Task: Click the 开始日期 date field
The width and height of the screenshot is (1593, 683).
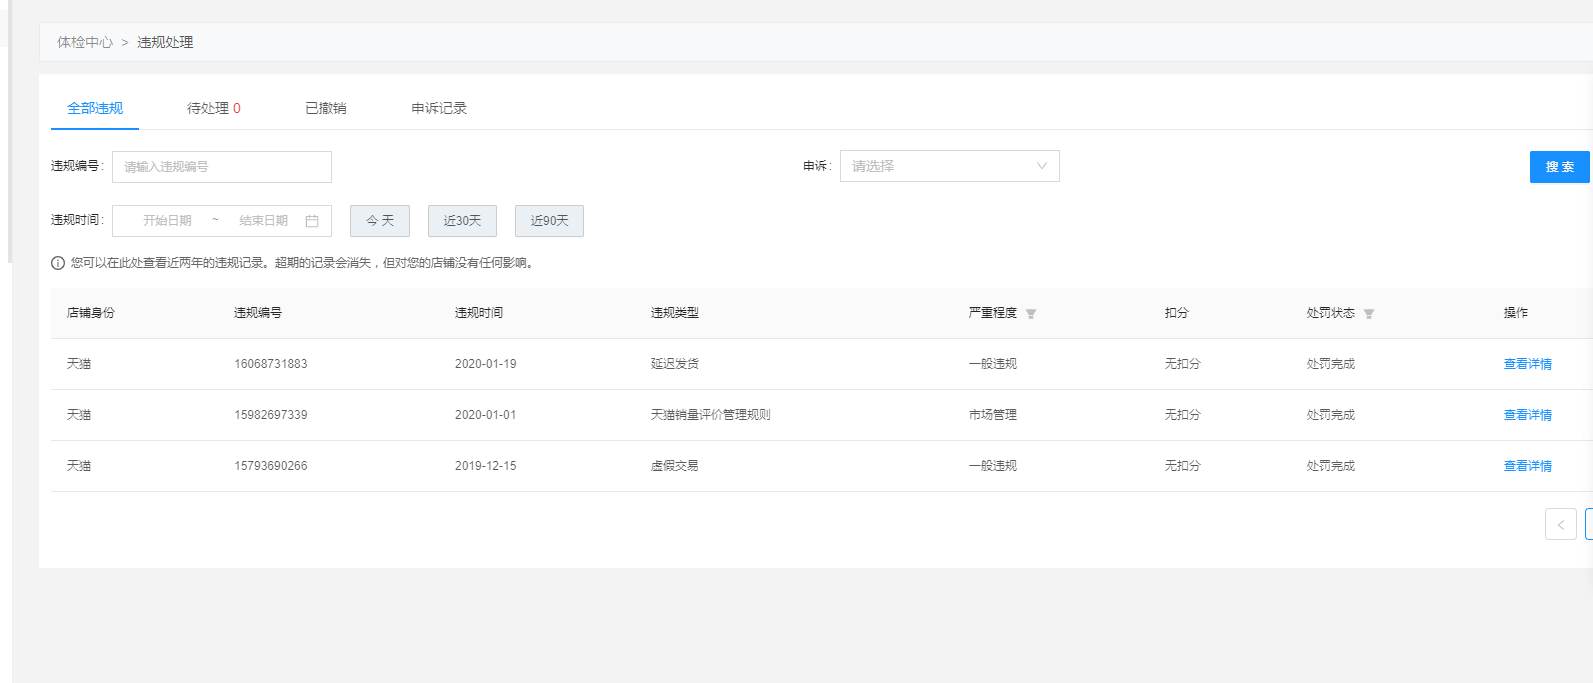Action: click(x=167, y=221)
